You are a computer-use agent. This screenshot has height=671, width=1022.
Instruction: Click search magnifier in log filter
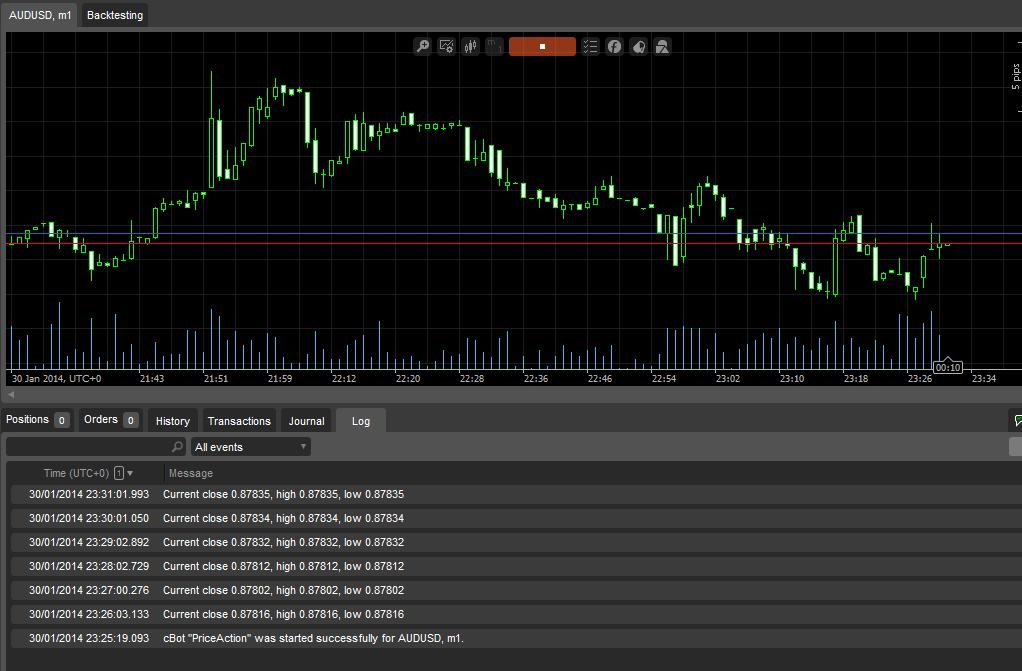(x=177, y=447)
